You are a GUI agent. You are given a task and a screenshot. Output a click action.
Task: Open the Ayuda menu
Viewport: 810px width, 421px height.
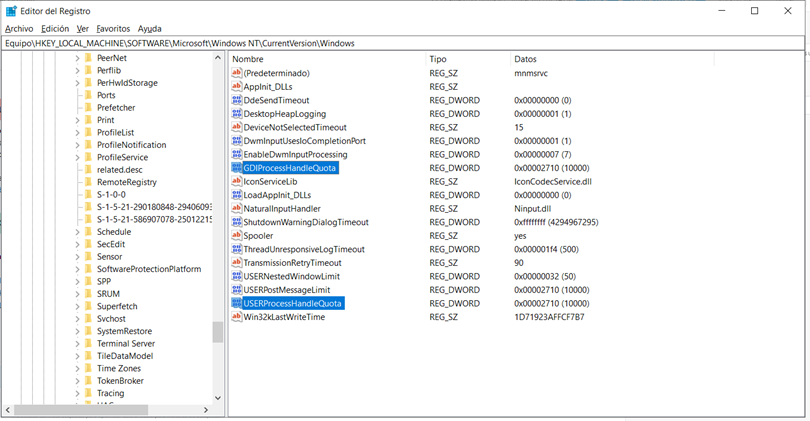pos(150,29)
